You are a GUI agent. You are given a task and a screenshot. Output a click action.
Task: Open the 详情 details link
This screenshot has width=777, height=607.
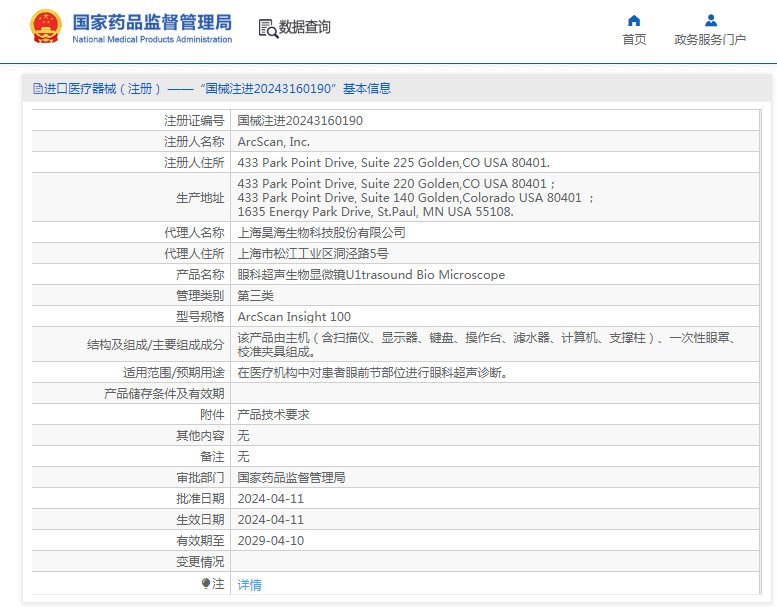tap(249, 585)
